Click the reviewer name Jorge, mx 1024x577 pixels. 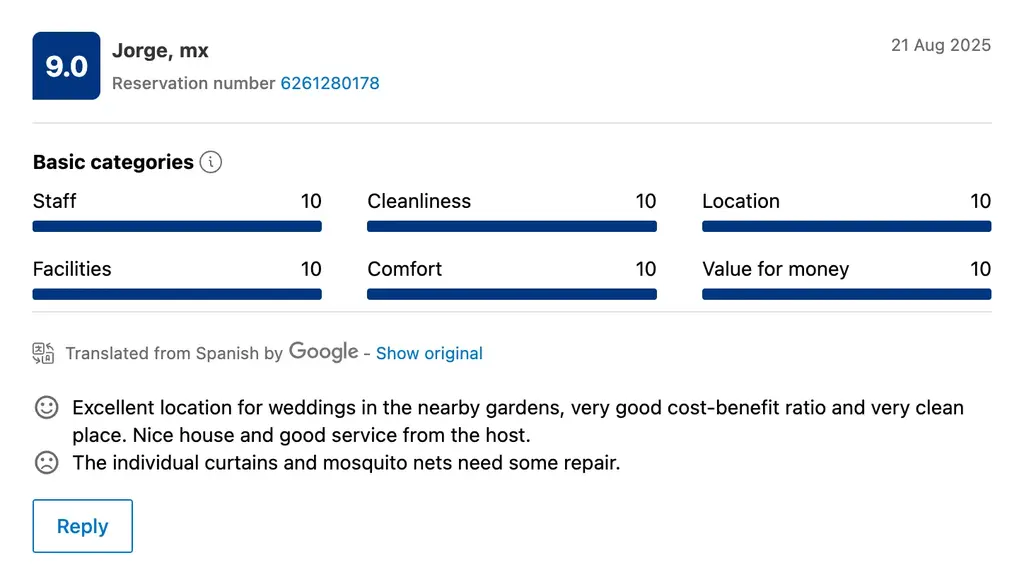[x=160, y=51]
